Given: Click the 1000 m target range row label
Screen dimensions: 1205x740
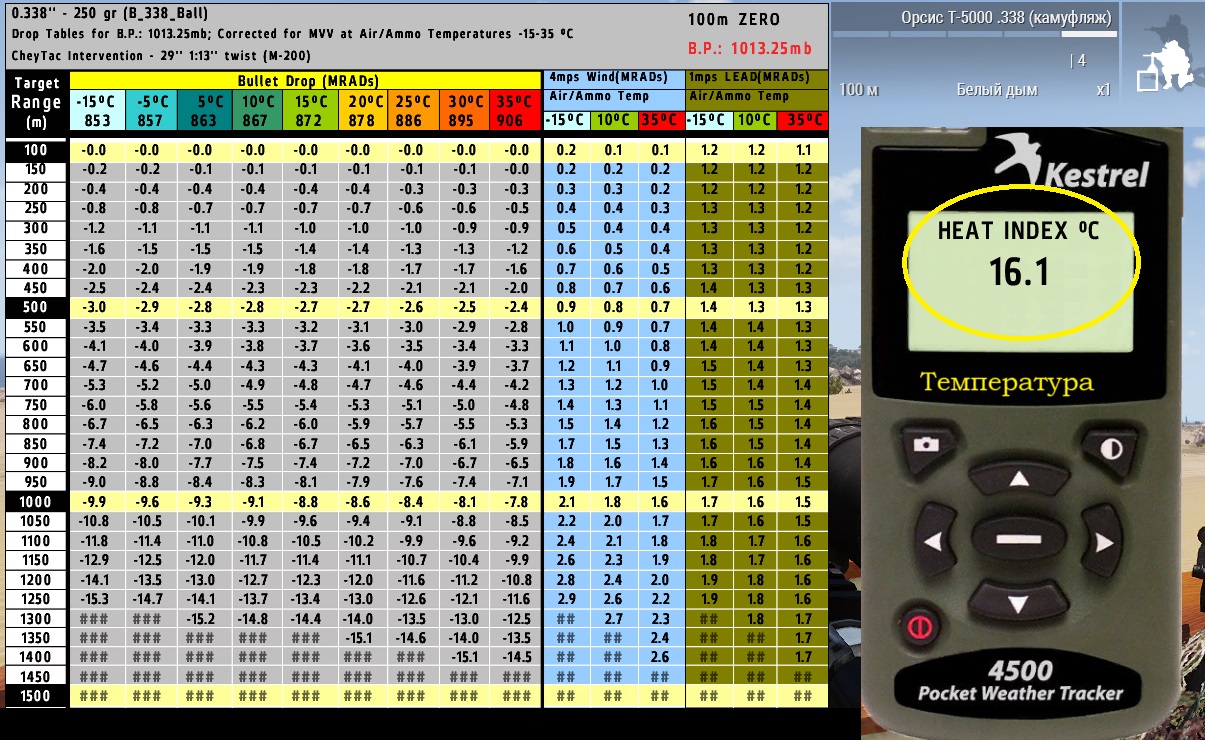Looking at the screenshot, I should [36, 502].
